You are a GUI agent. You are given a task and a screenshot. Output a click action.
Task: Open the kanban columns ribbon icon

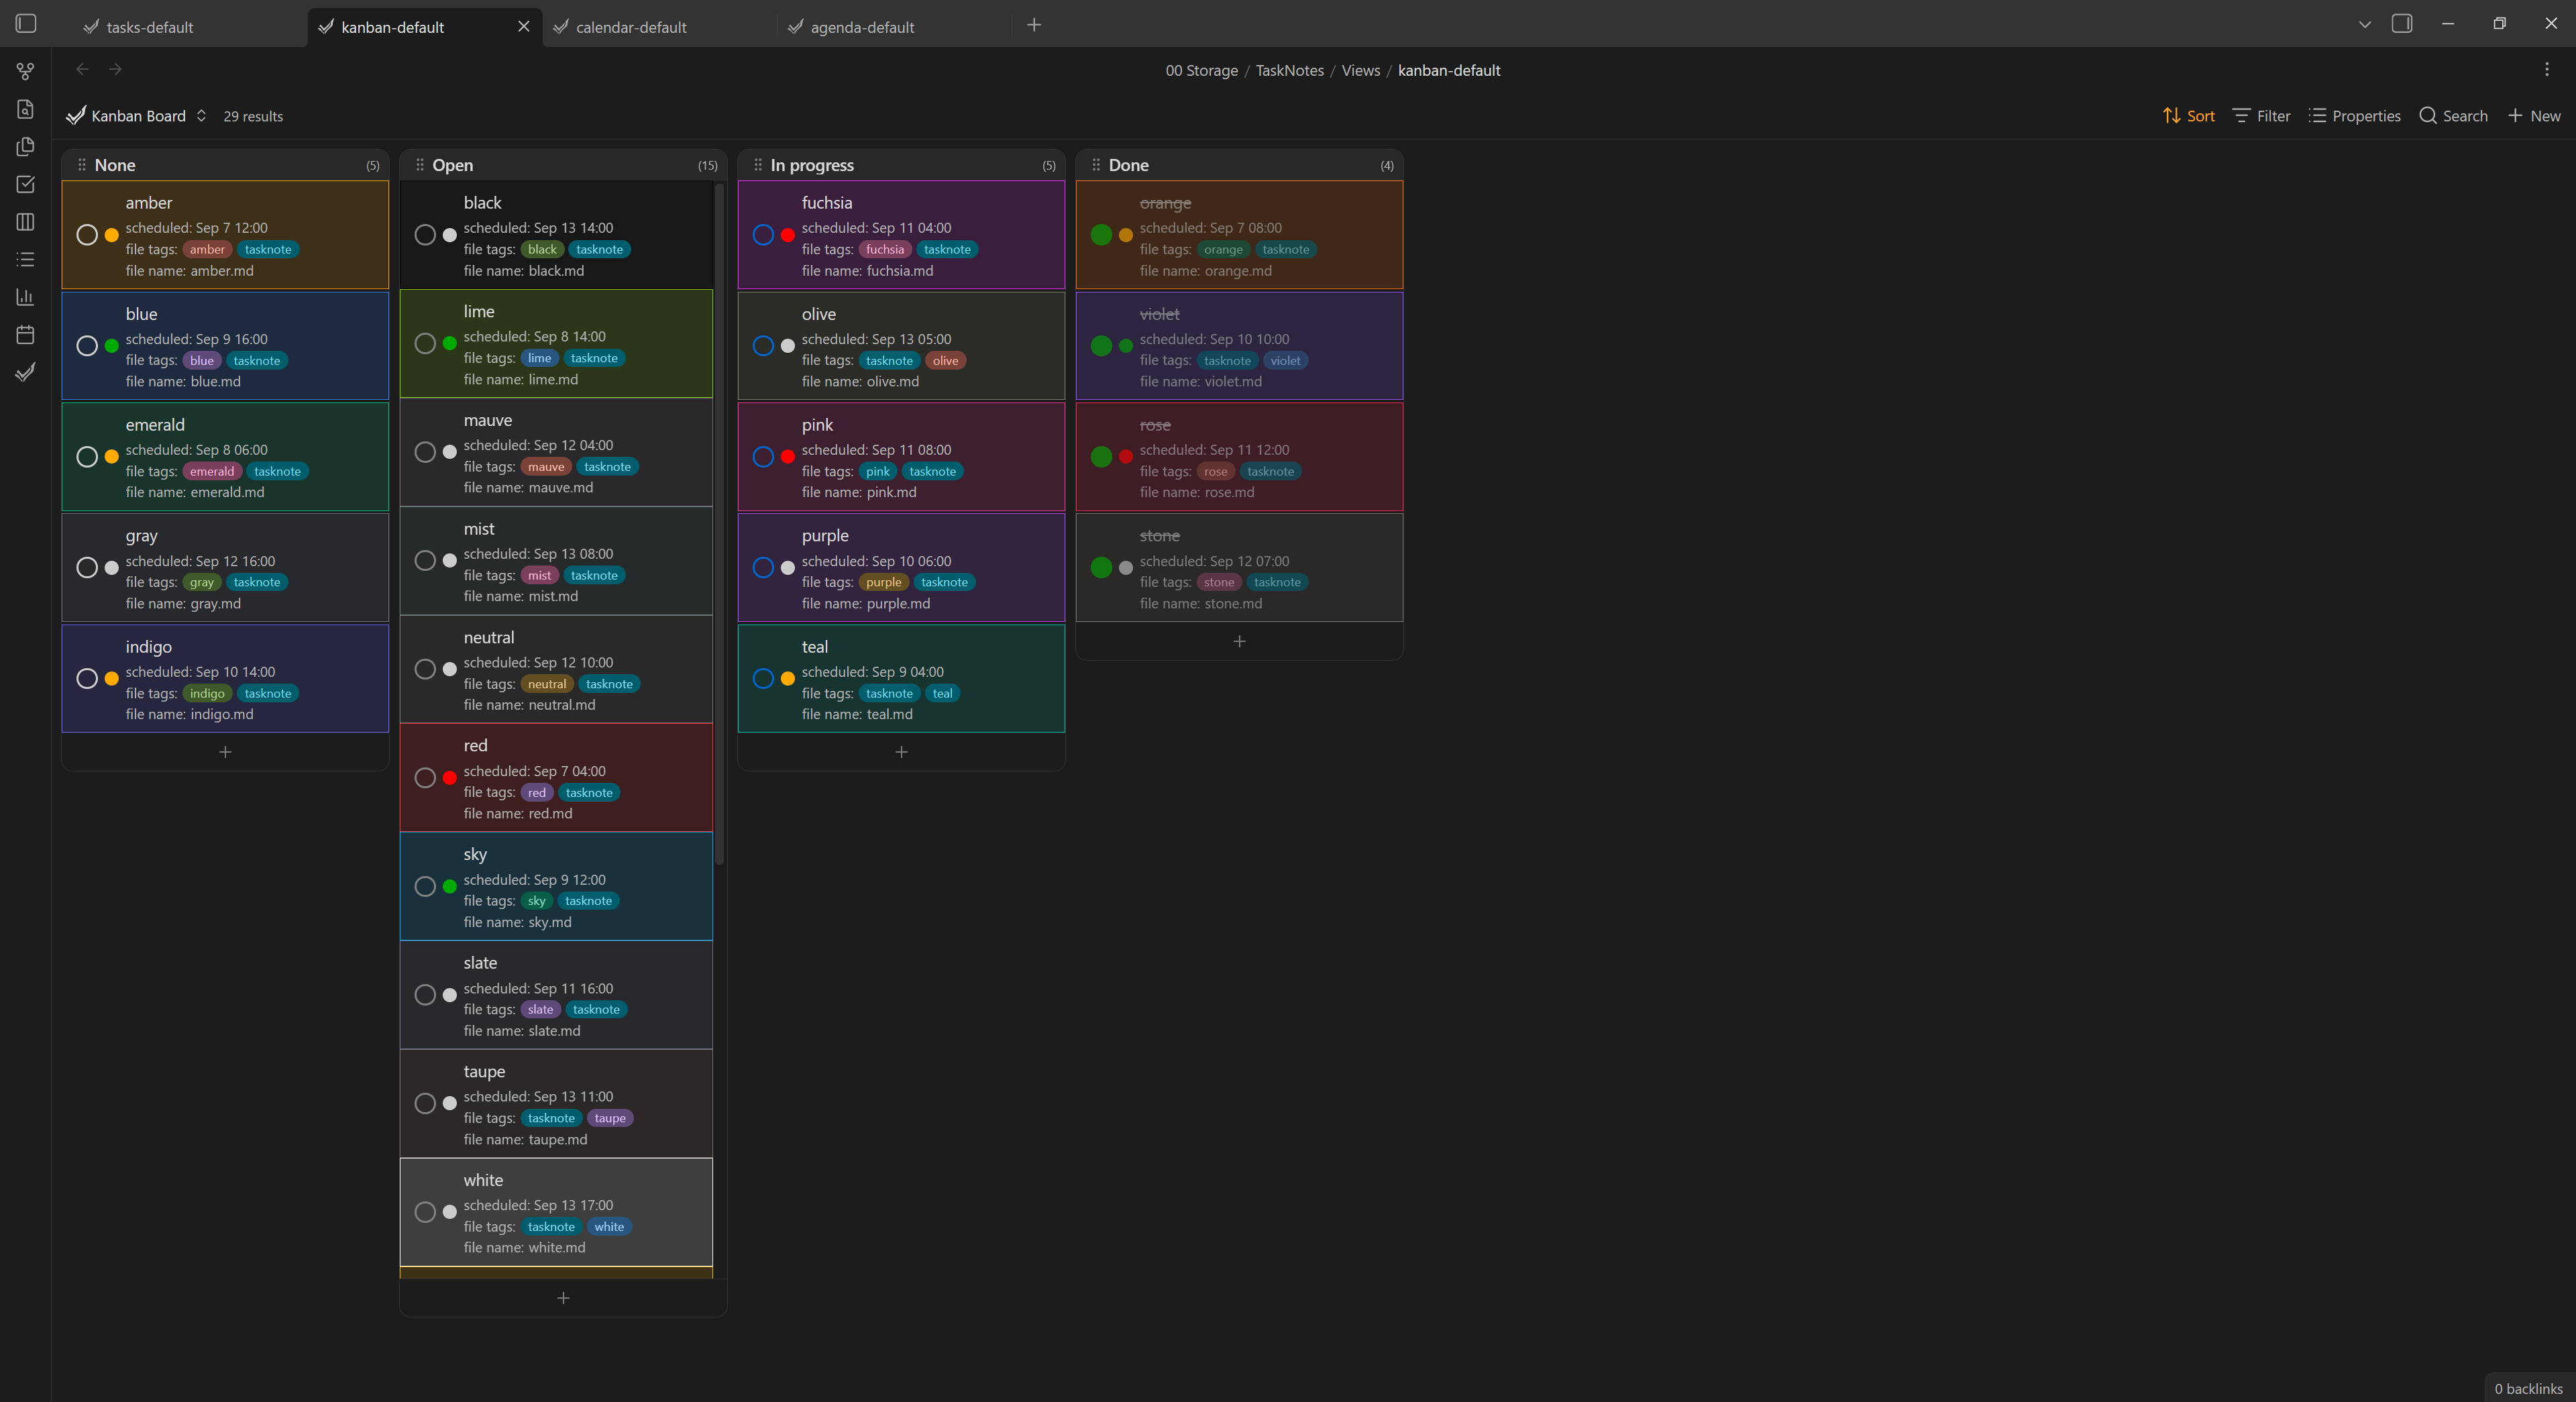26,222
